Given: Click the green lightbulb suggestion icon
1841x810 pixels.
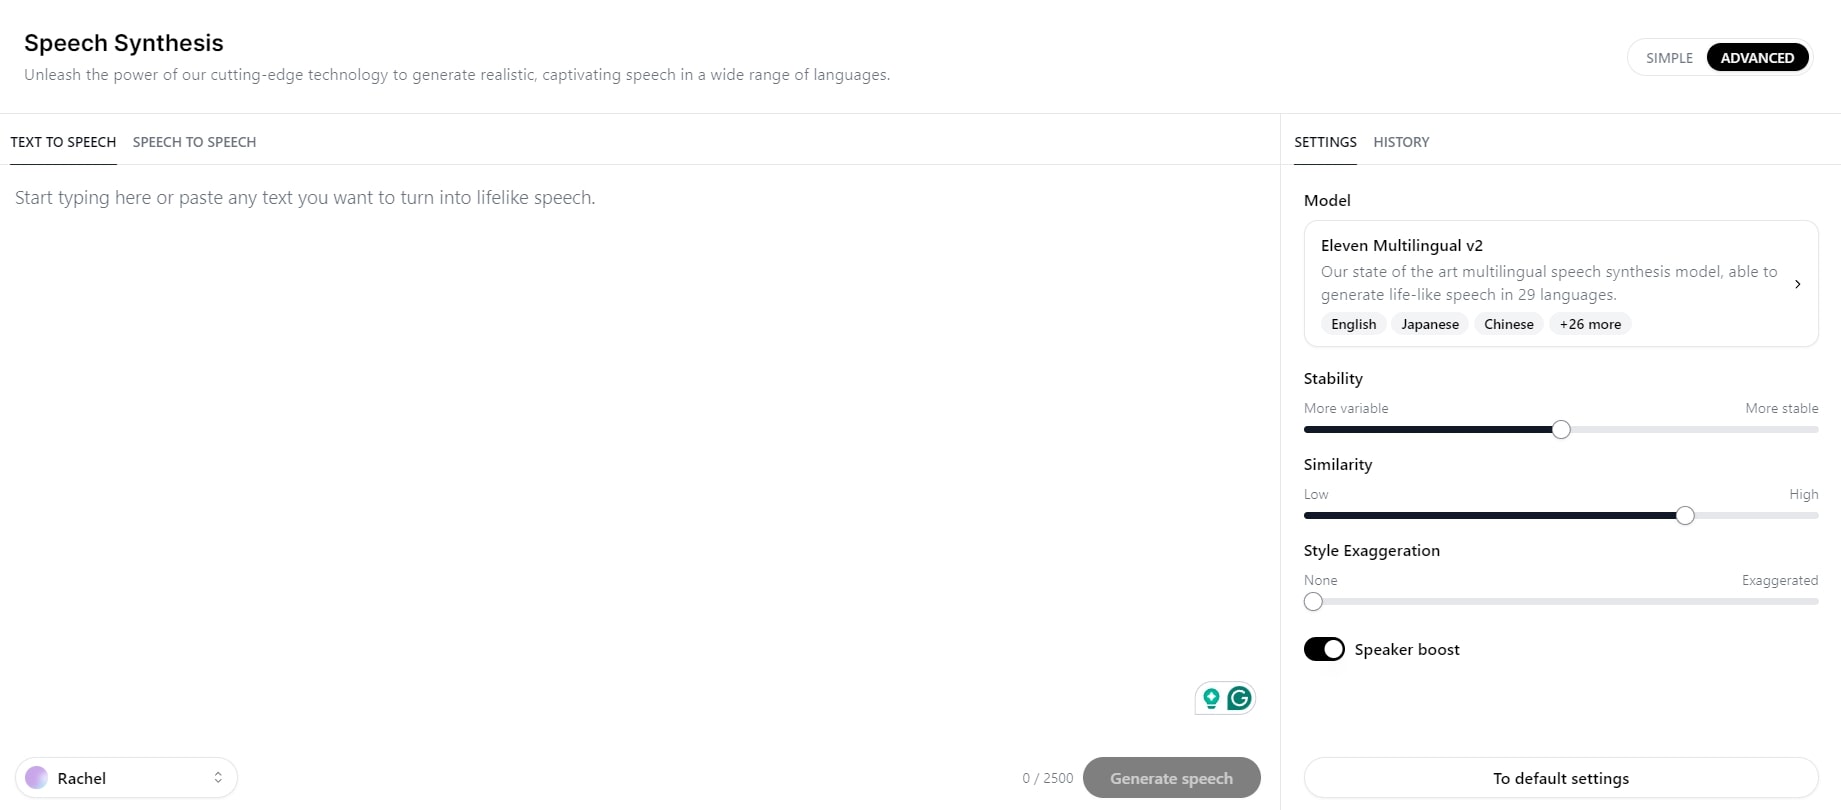Looking at the screenshot, I should (1211, 698).
